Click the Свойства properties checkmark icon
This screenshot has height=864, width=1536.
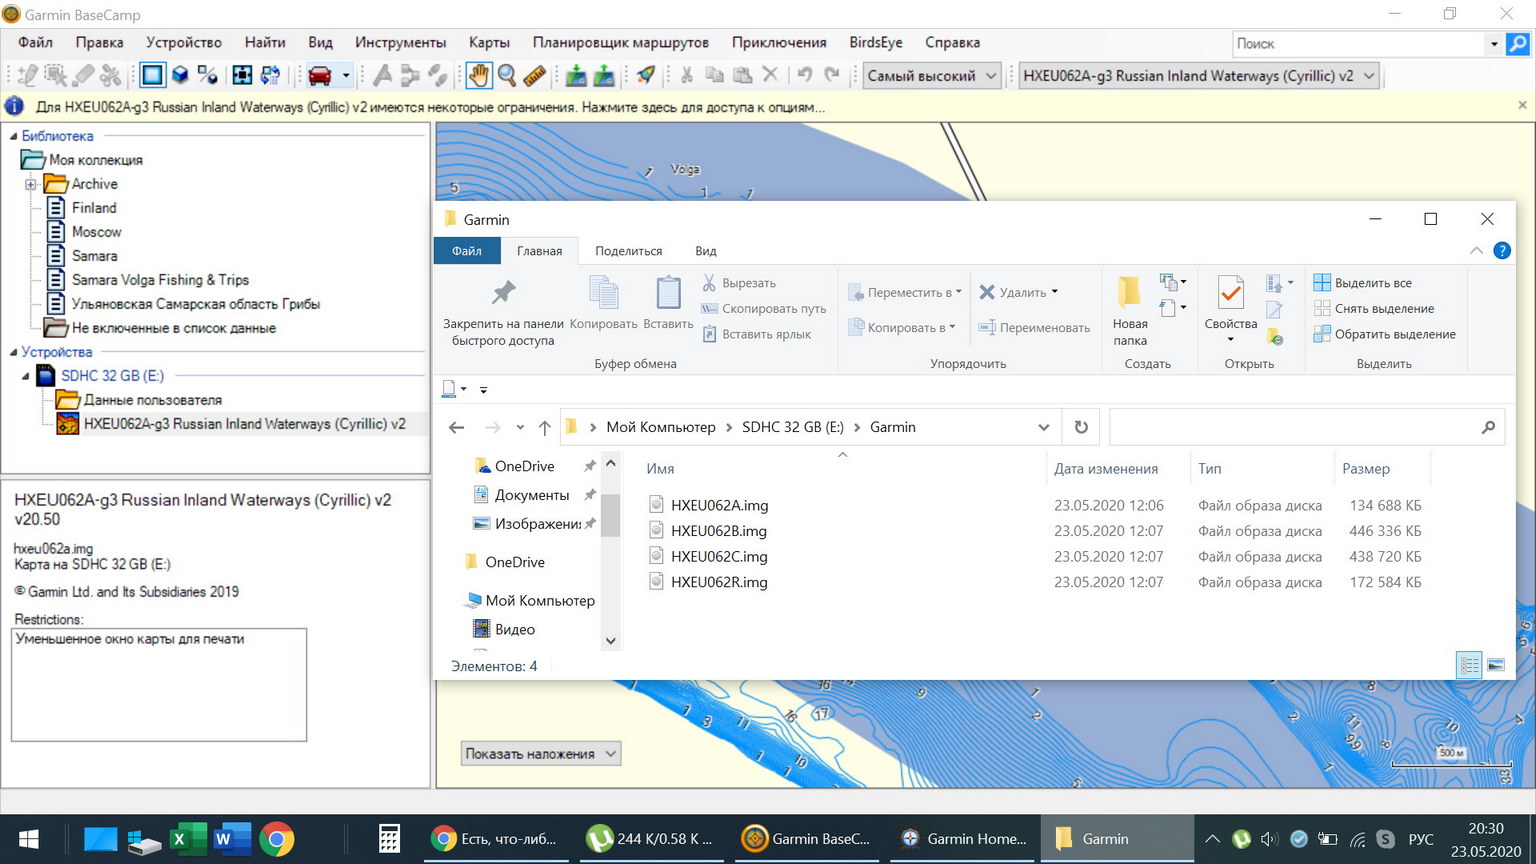pyautogui.click(x=1230, y=293)
